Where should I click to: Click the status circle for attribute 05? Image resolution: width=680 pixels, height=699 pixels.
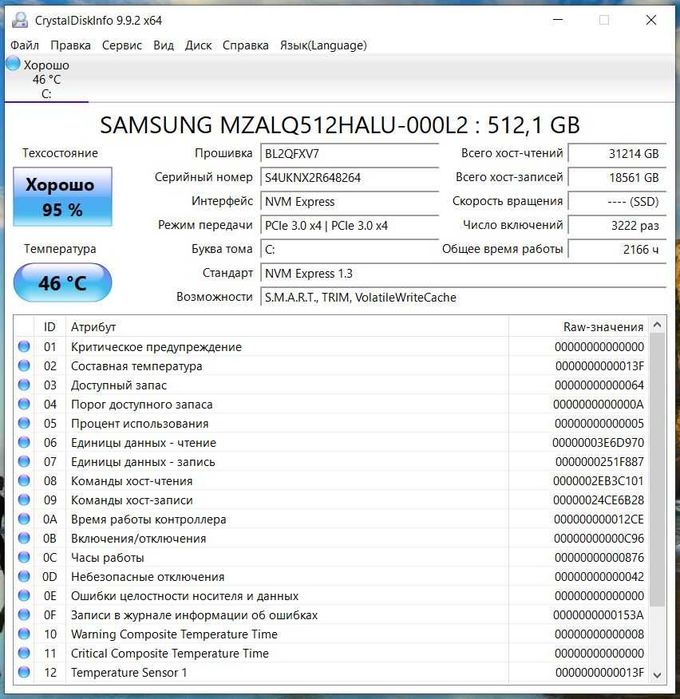(x=24, y=423)
